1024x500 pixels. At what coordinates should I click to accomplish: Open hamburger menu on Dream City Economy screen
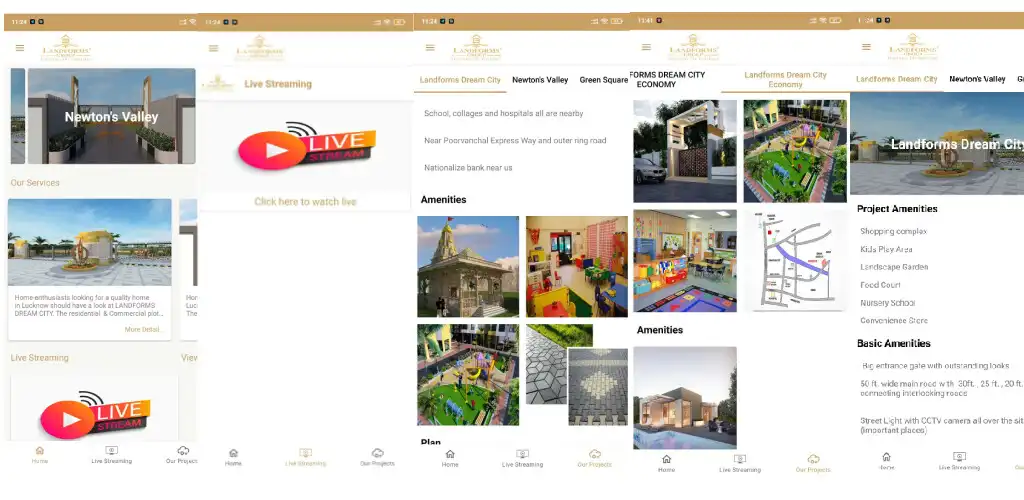coord(646,47)
